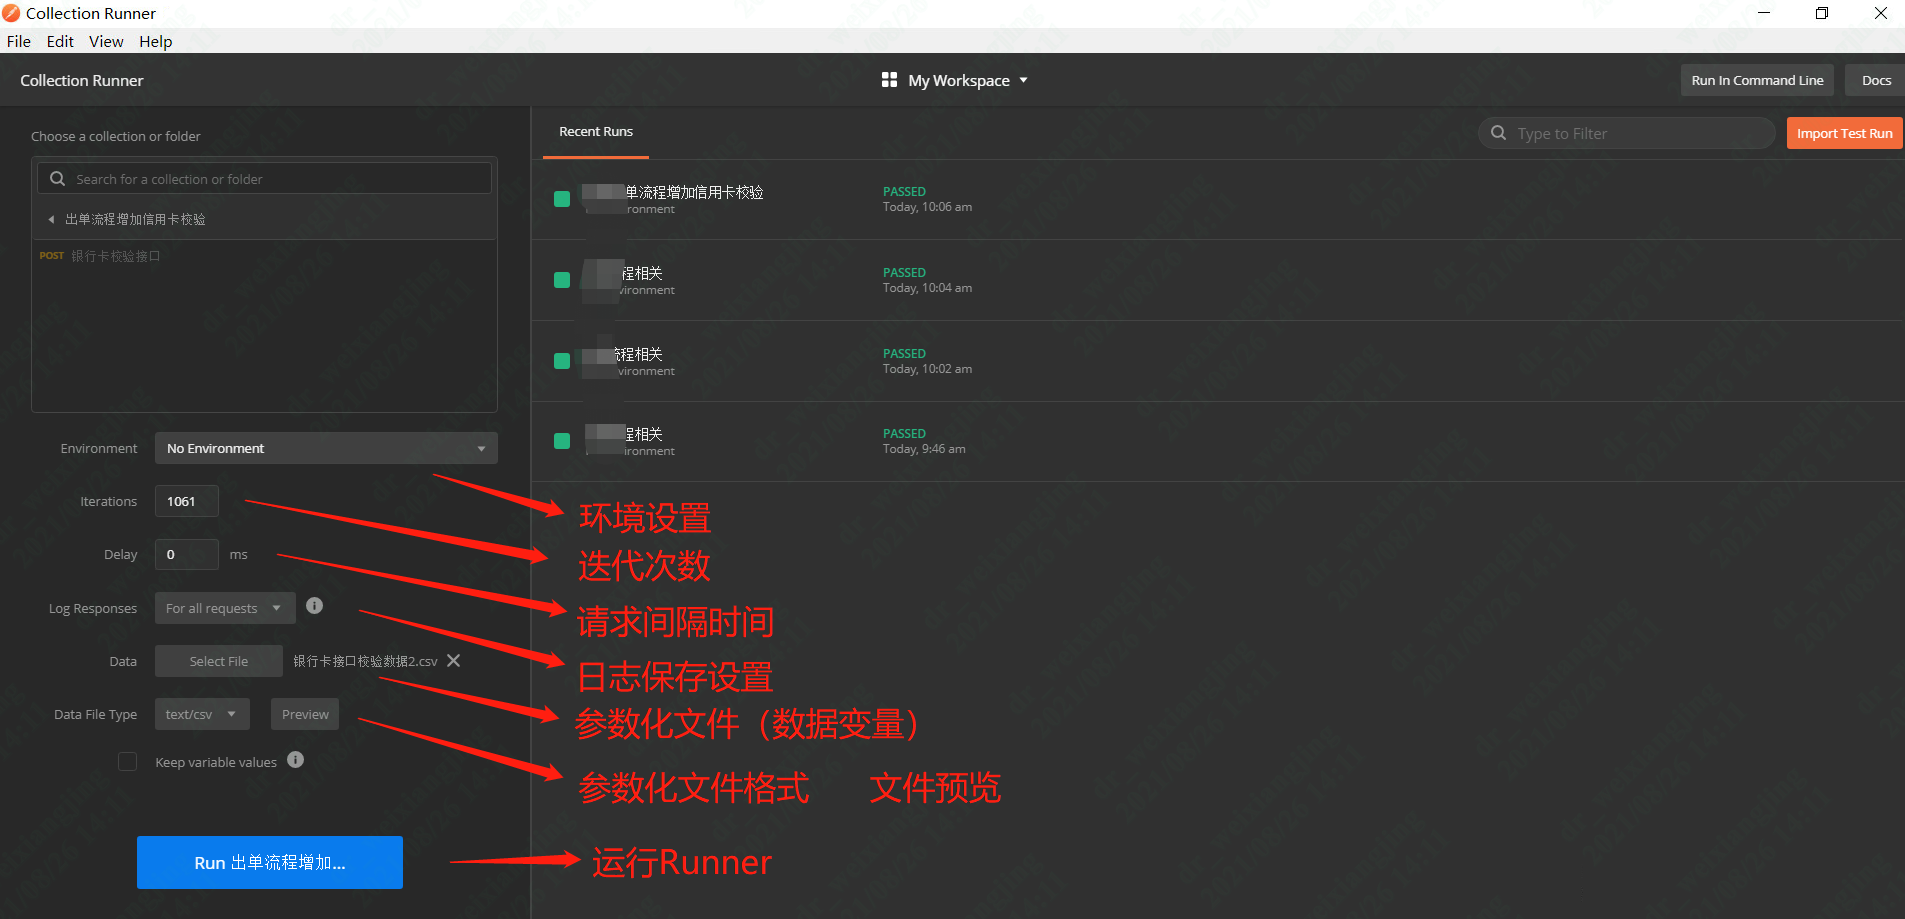Screen dimensions: 1905x919
Task: Preview the data file
Action: point(305,714)
